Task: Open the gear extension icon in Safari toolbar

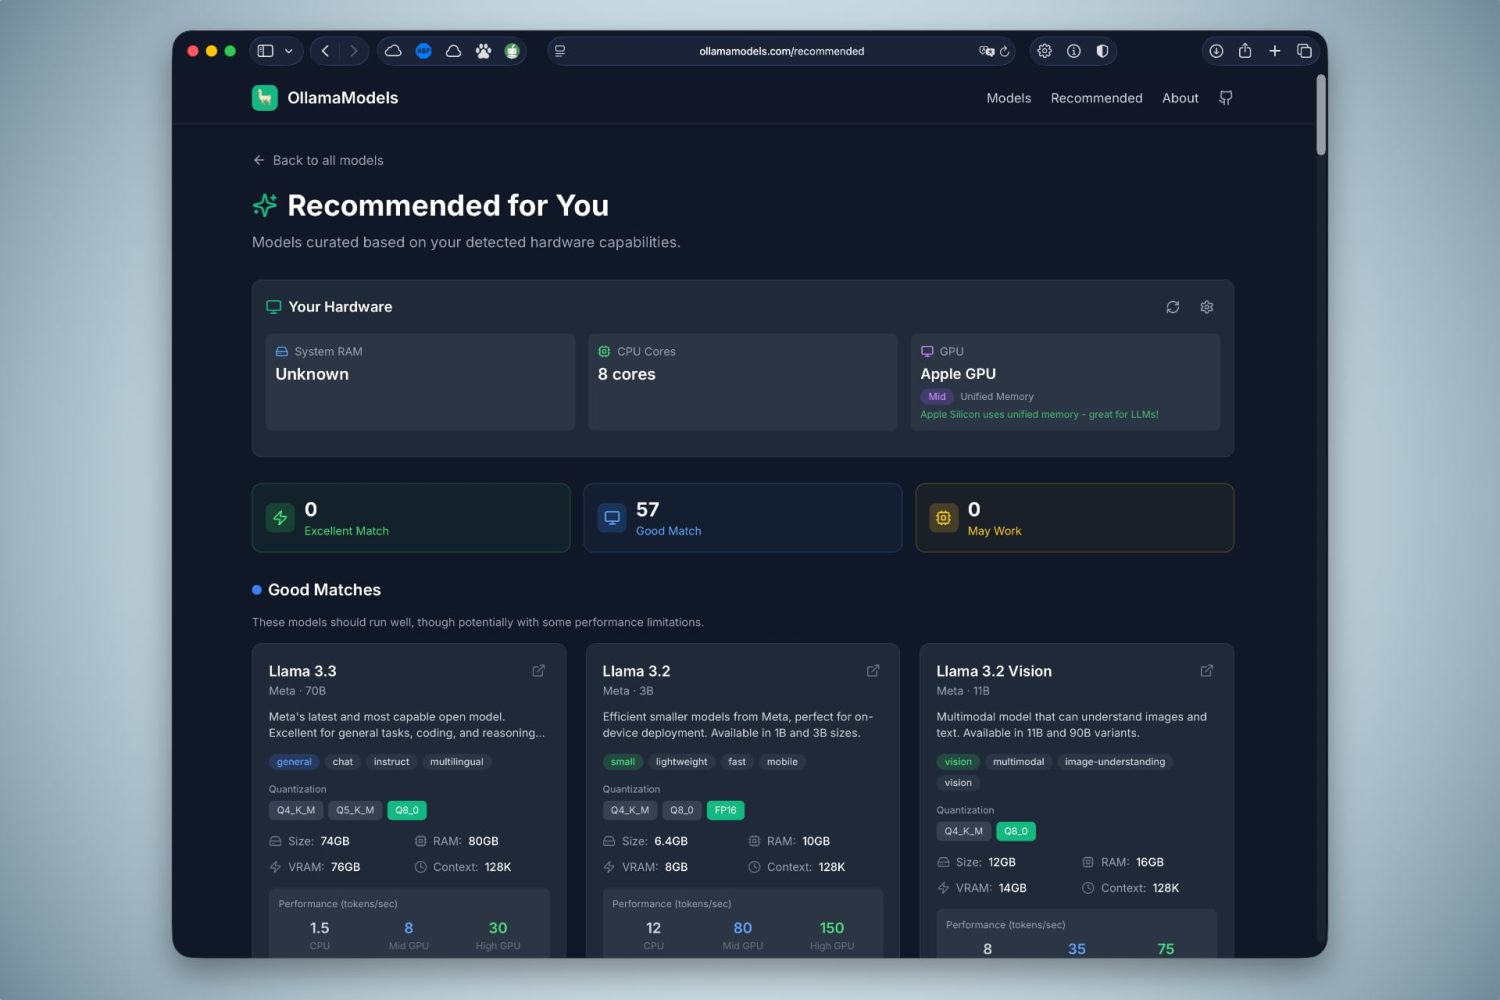Action: (1044, 51)
